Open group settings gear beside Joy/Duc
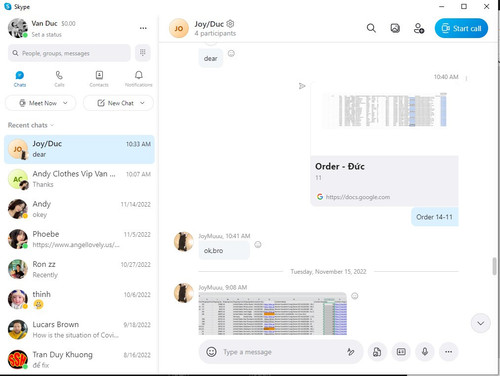The height and width of the screenshot is (376, 500). (230, 24)
